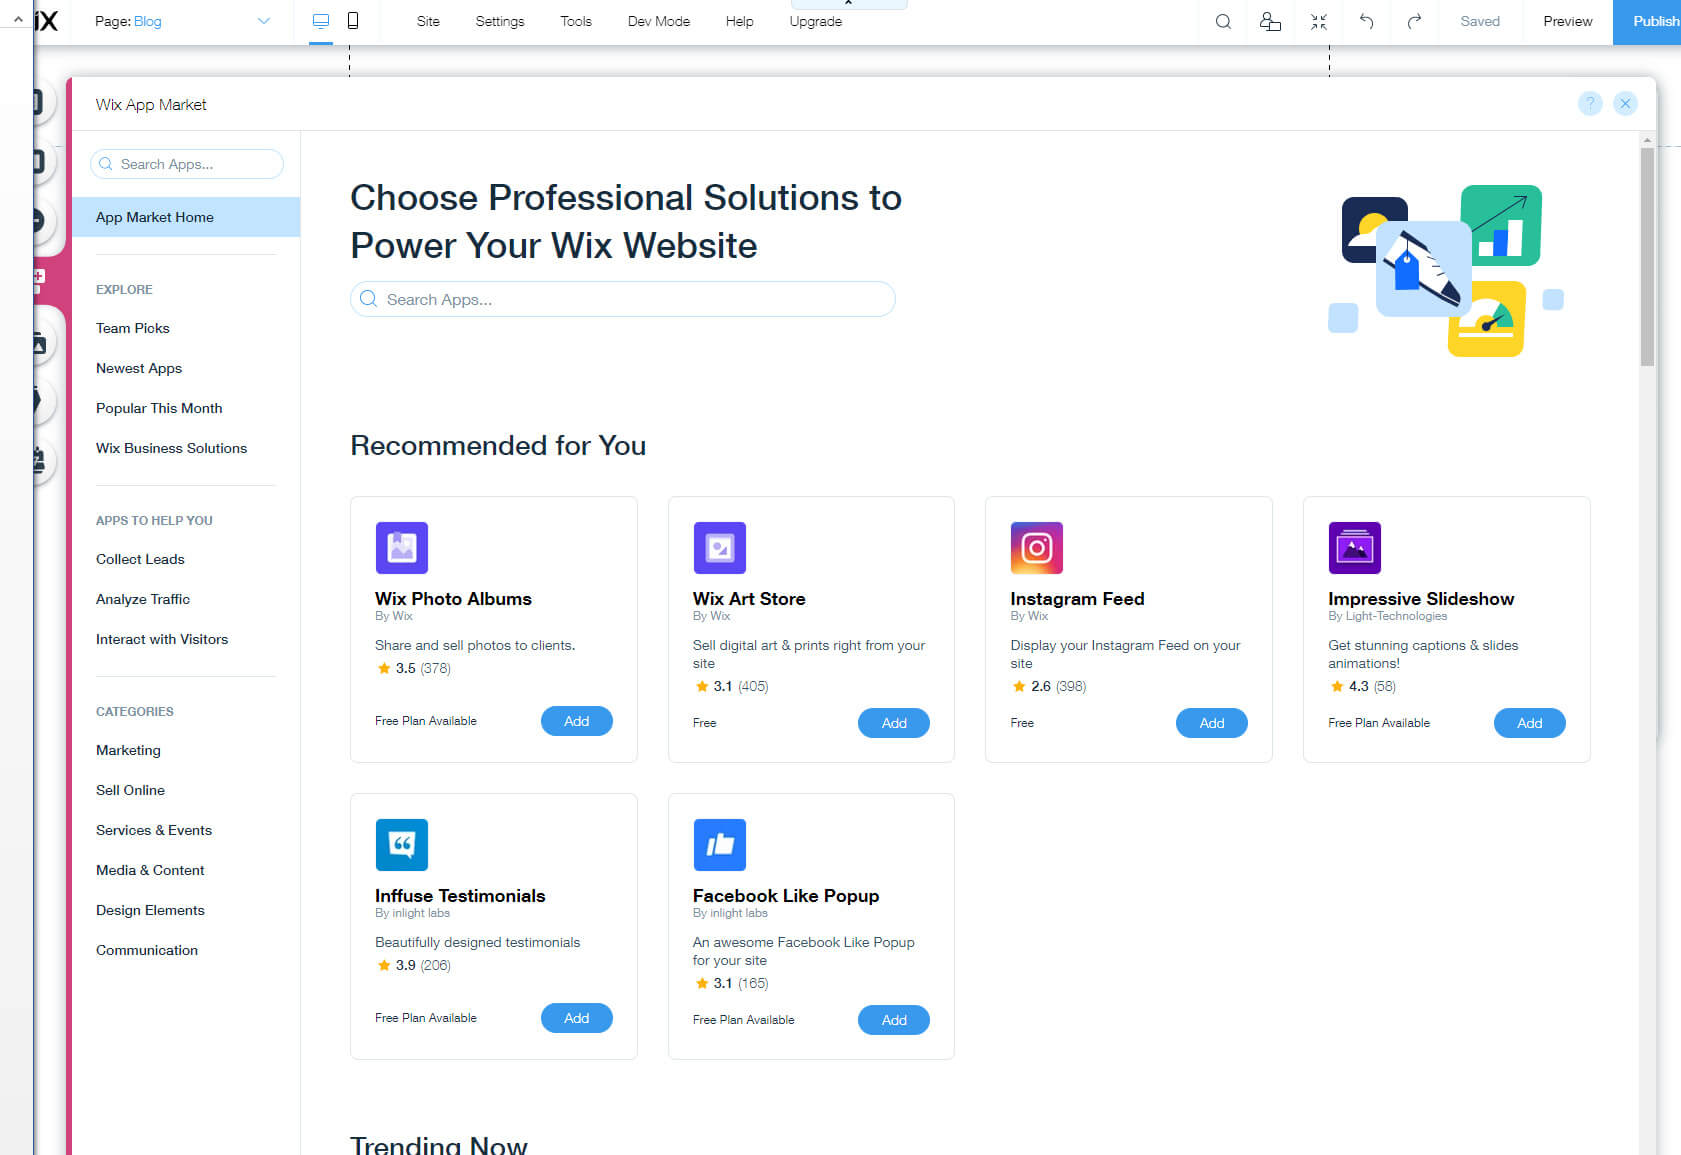This screenshot has width=1681, height=1155.
Task: Add the Wix Photo Albums app
Action: [x=576, y=720]
